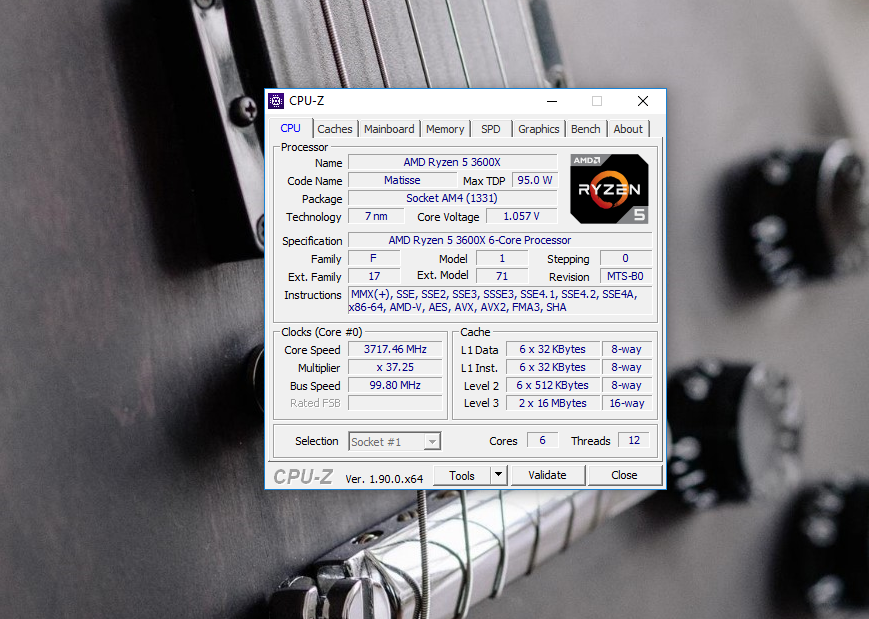Click the 7 nm technology value

[376, 216]
